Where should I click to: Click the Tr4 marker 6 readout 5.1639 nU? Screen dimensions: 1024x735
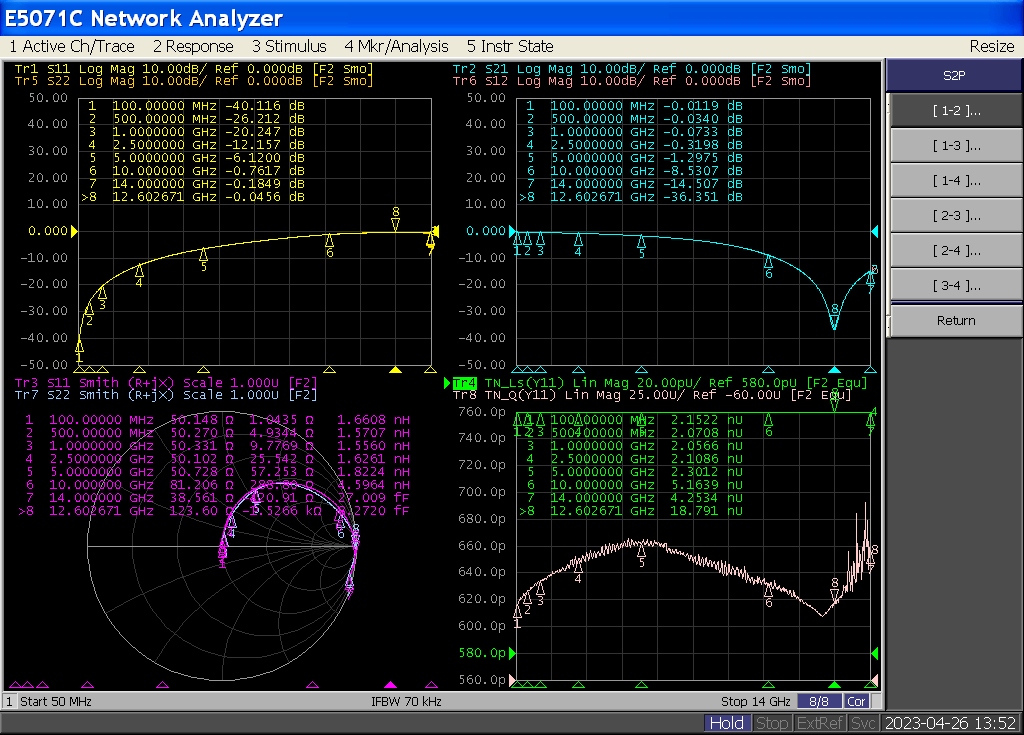click(x=707, y=485)
